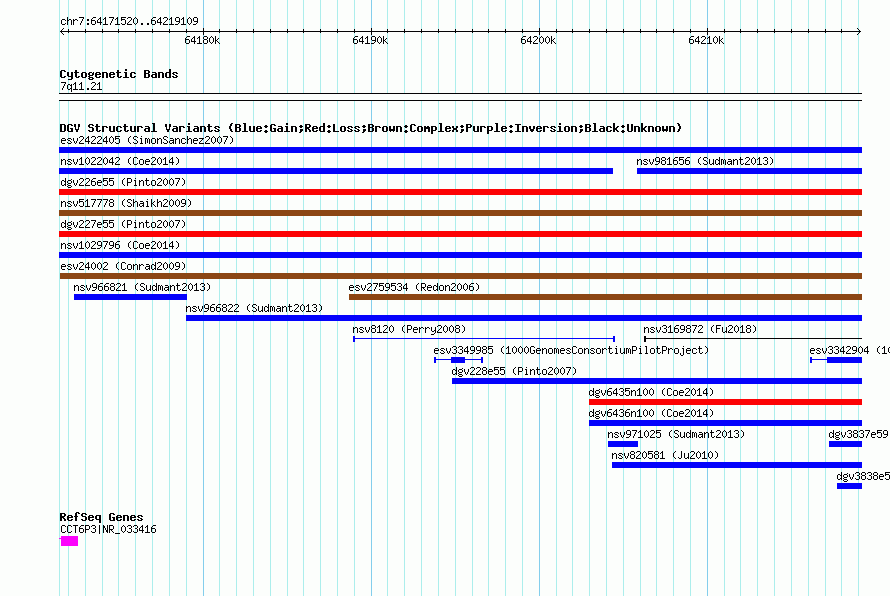Click the short blue nsv966821 bar

coord(130,297)
